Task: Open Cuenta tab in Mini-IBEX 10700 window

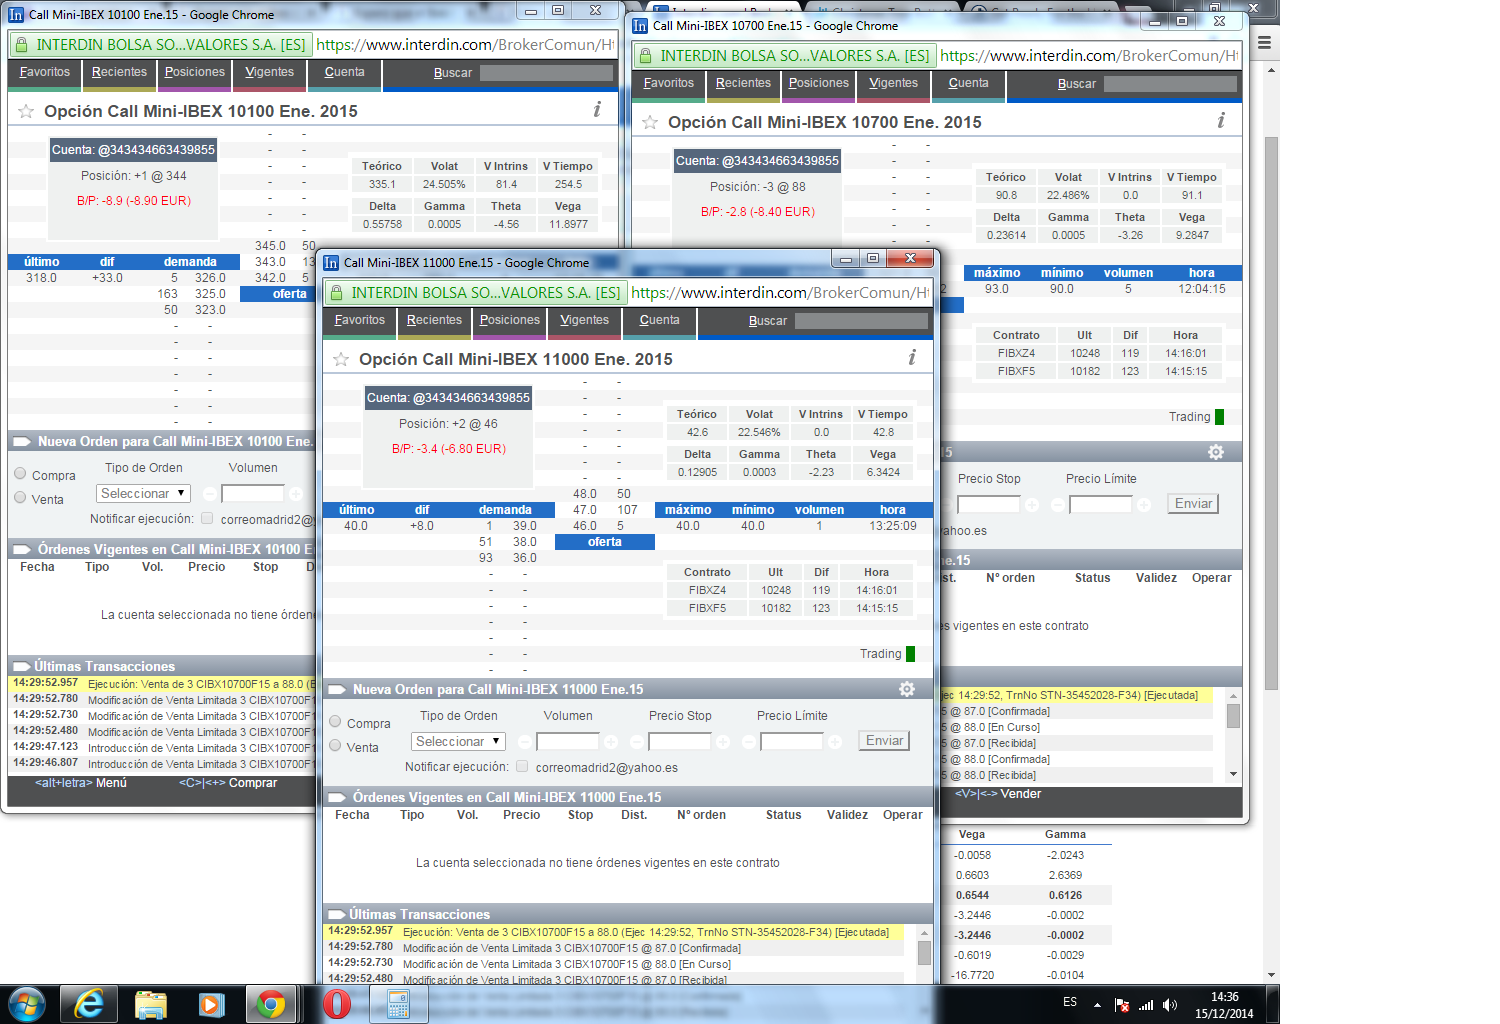Action: (x=969, y=84)
